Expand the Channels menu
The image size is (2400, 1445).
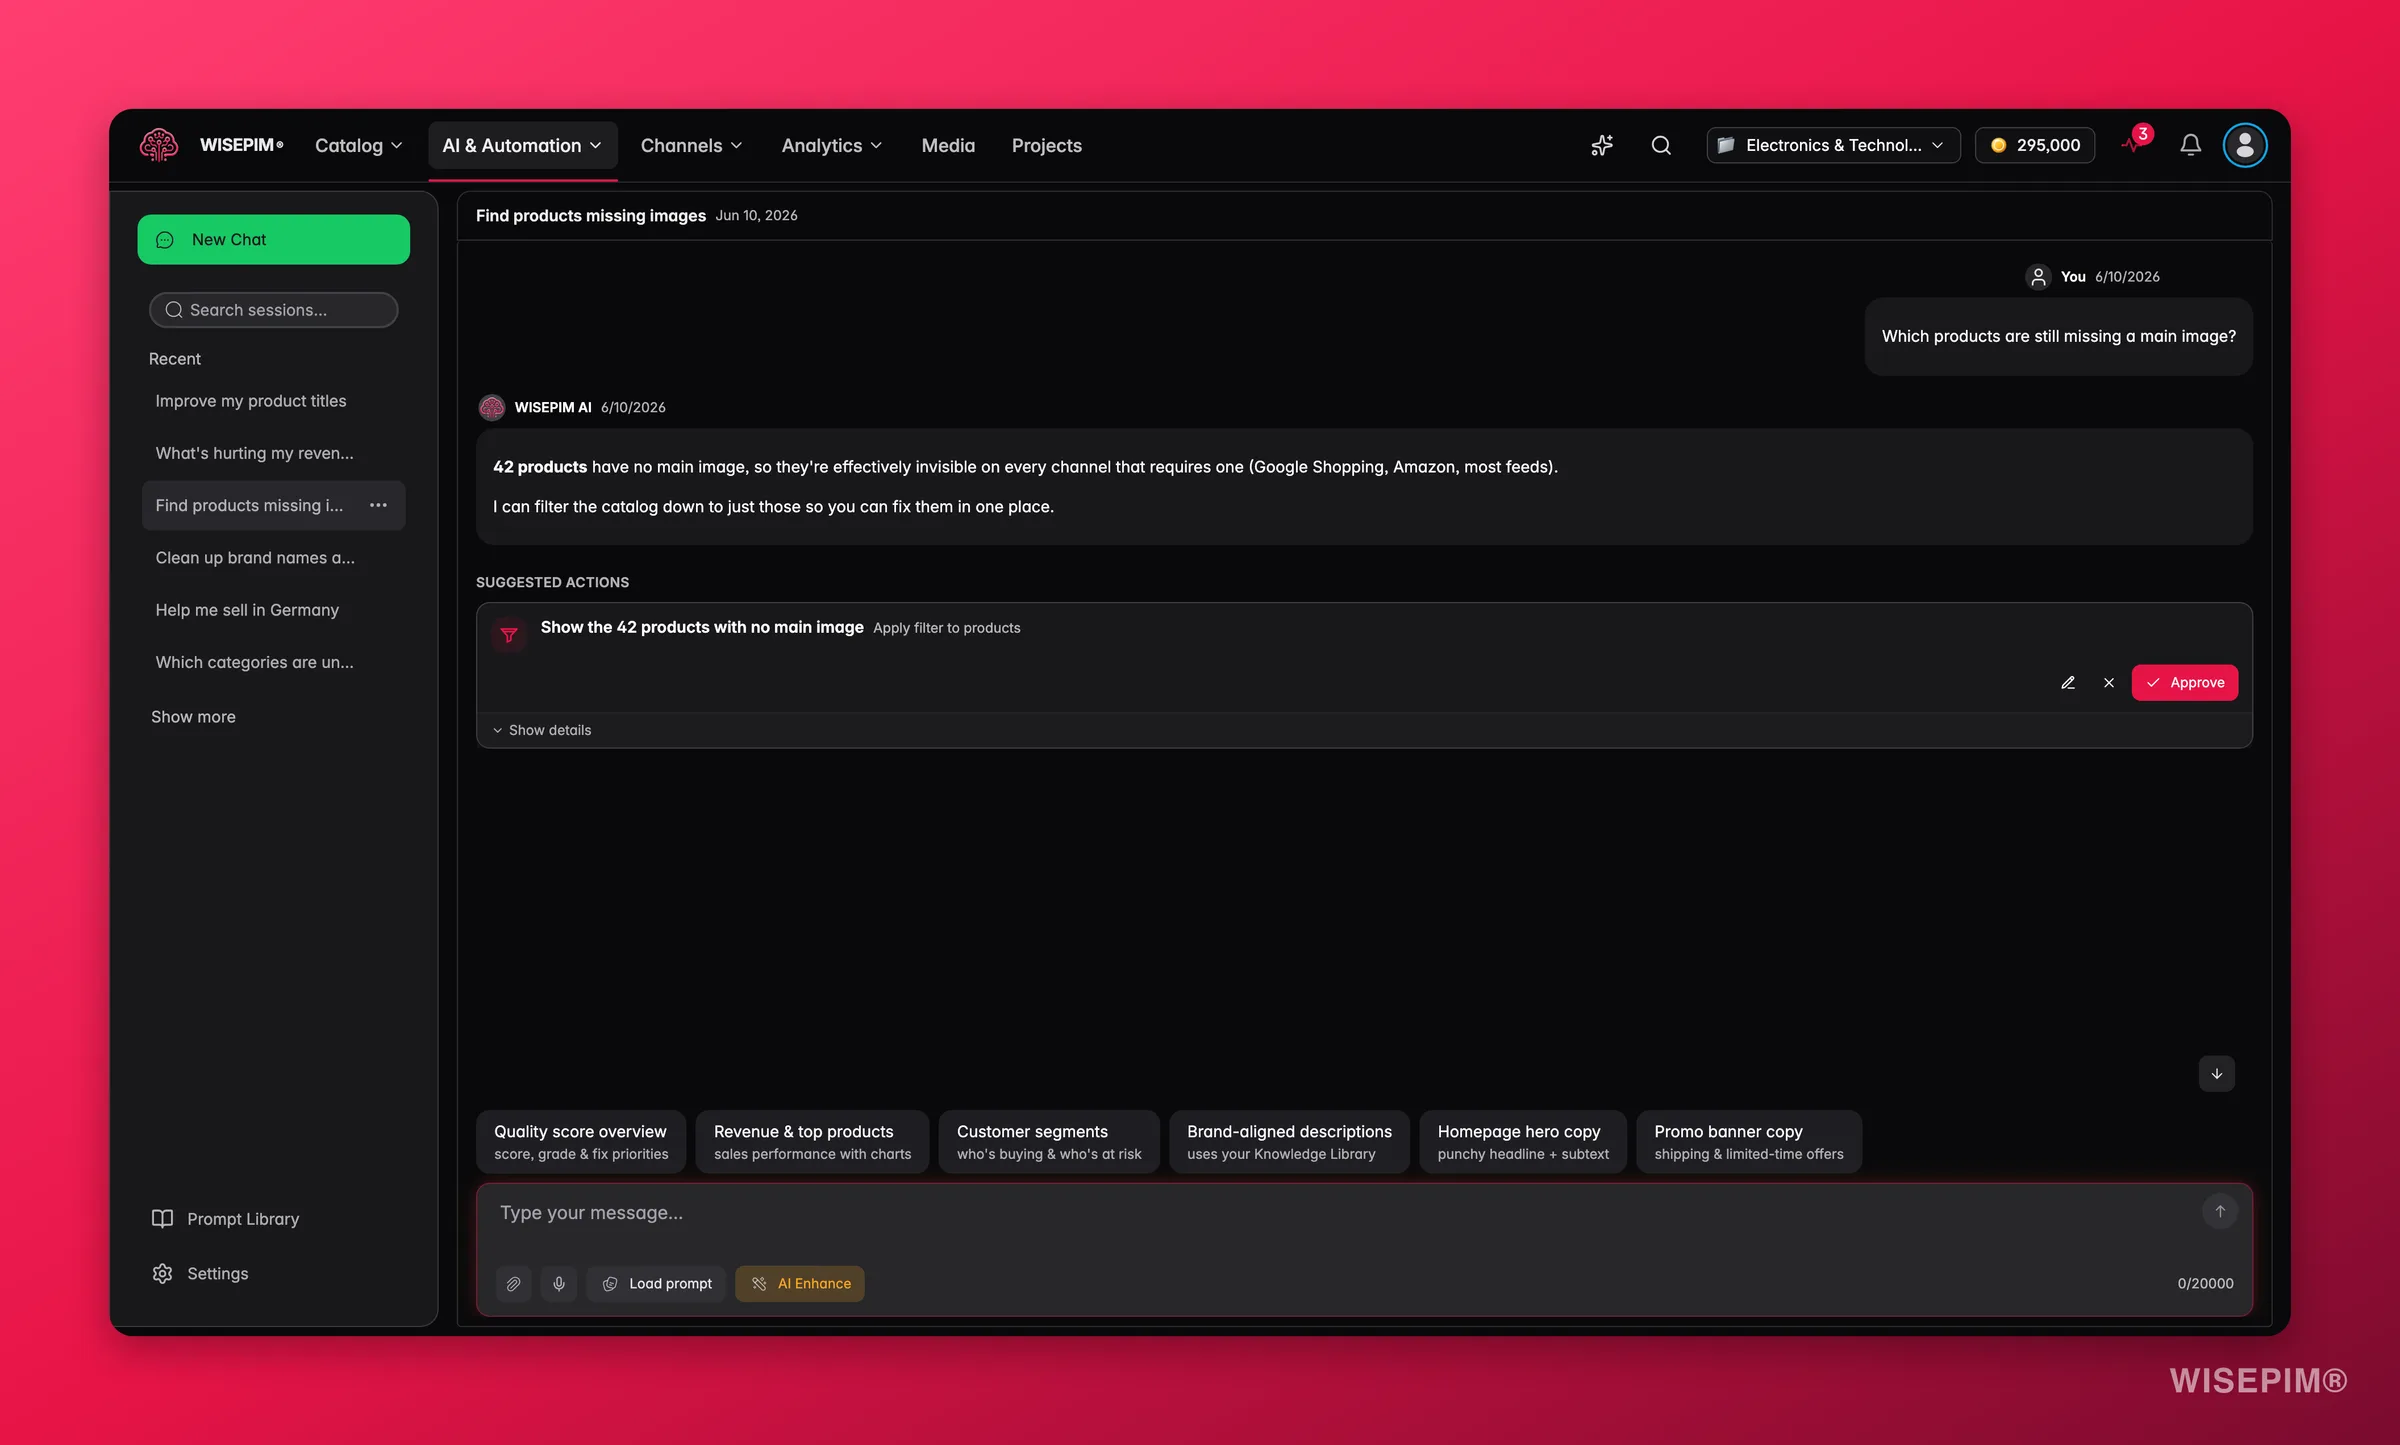[691, 146]
